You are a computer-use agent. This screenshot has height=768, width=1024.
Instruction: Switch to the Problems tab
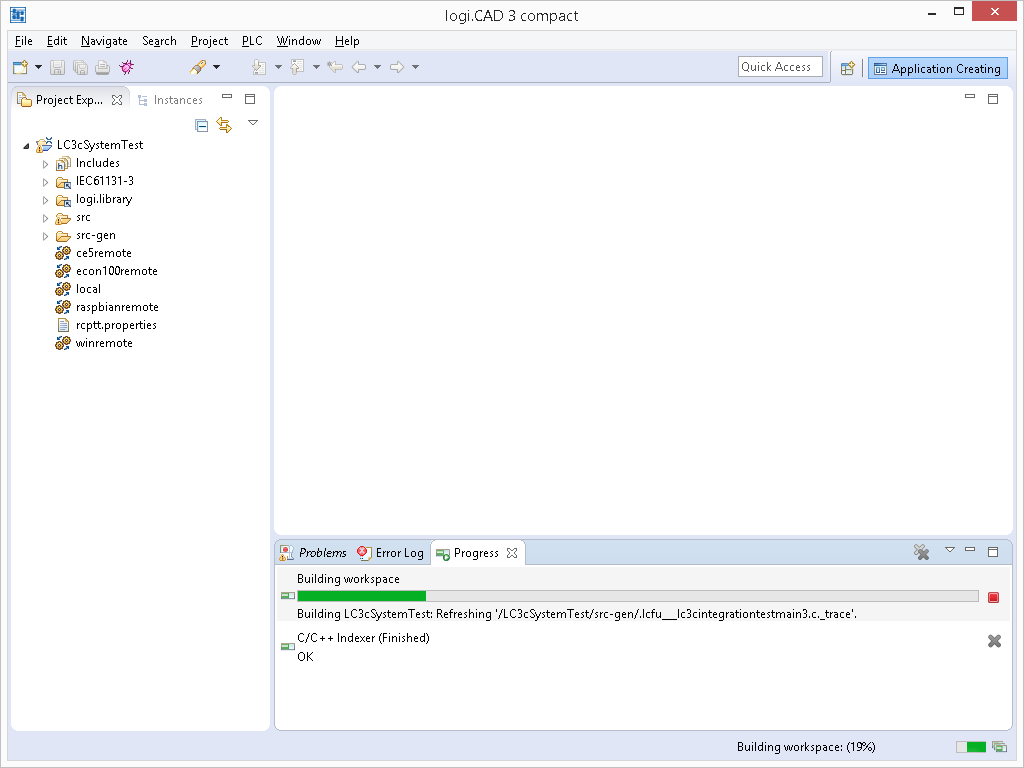click(x=313, y=552)
